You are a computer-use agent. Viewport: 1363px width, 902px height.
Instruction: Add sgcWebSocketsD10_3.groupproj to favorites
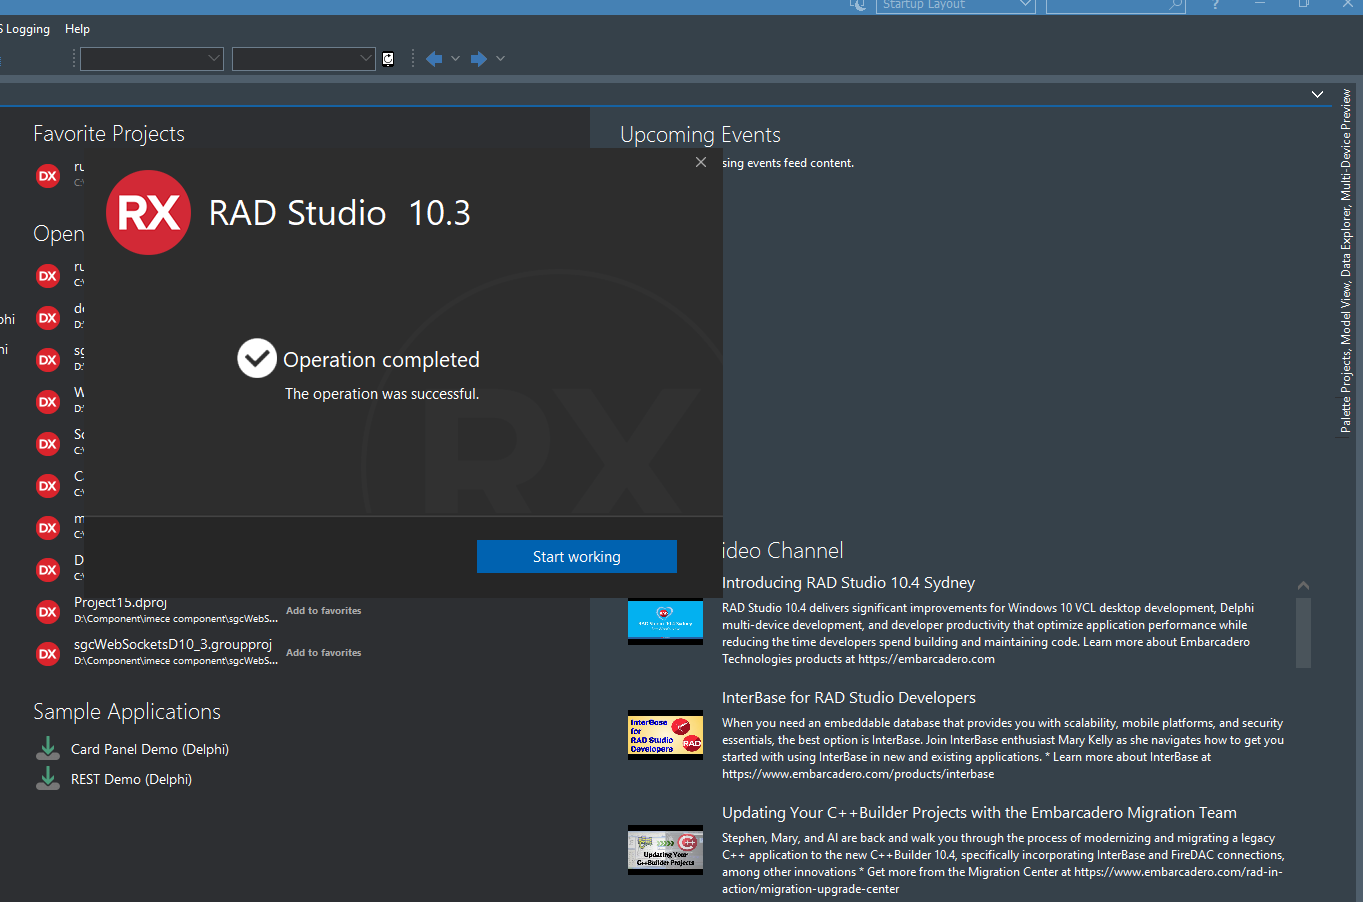click(324, 653)
